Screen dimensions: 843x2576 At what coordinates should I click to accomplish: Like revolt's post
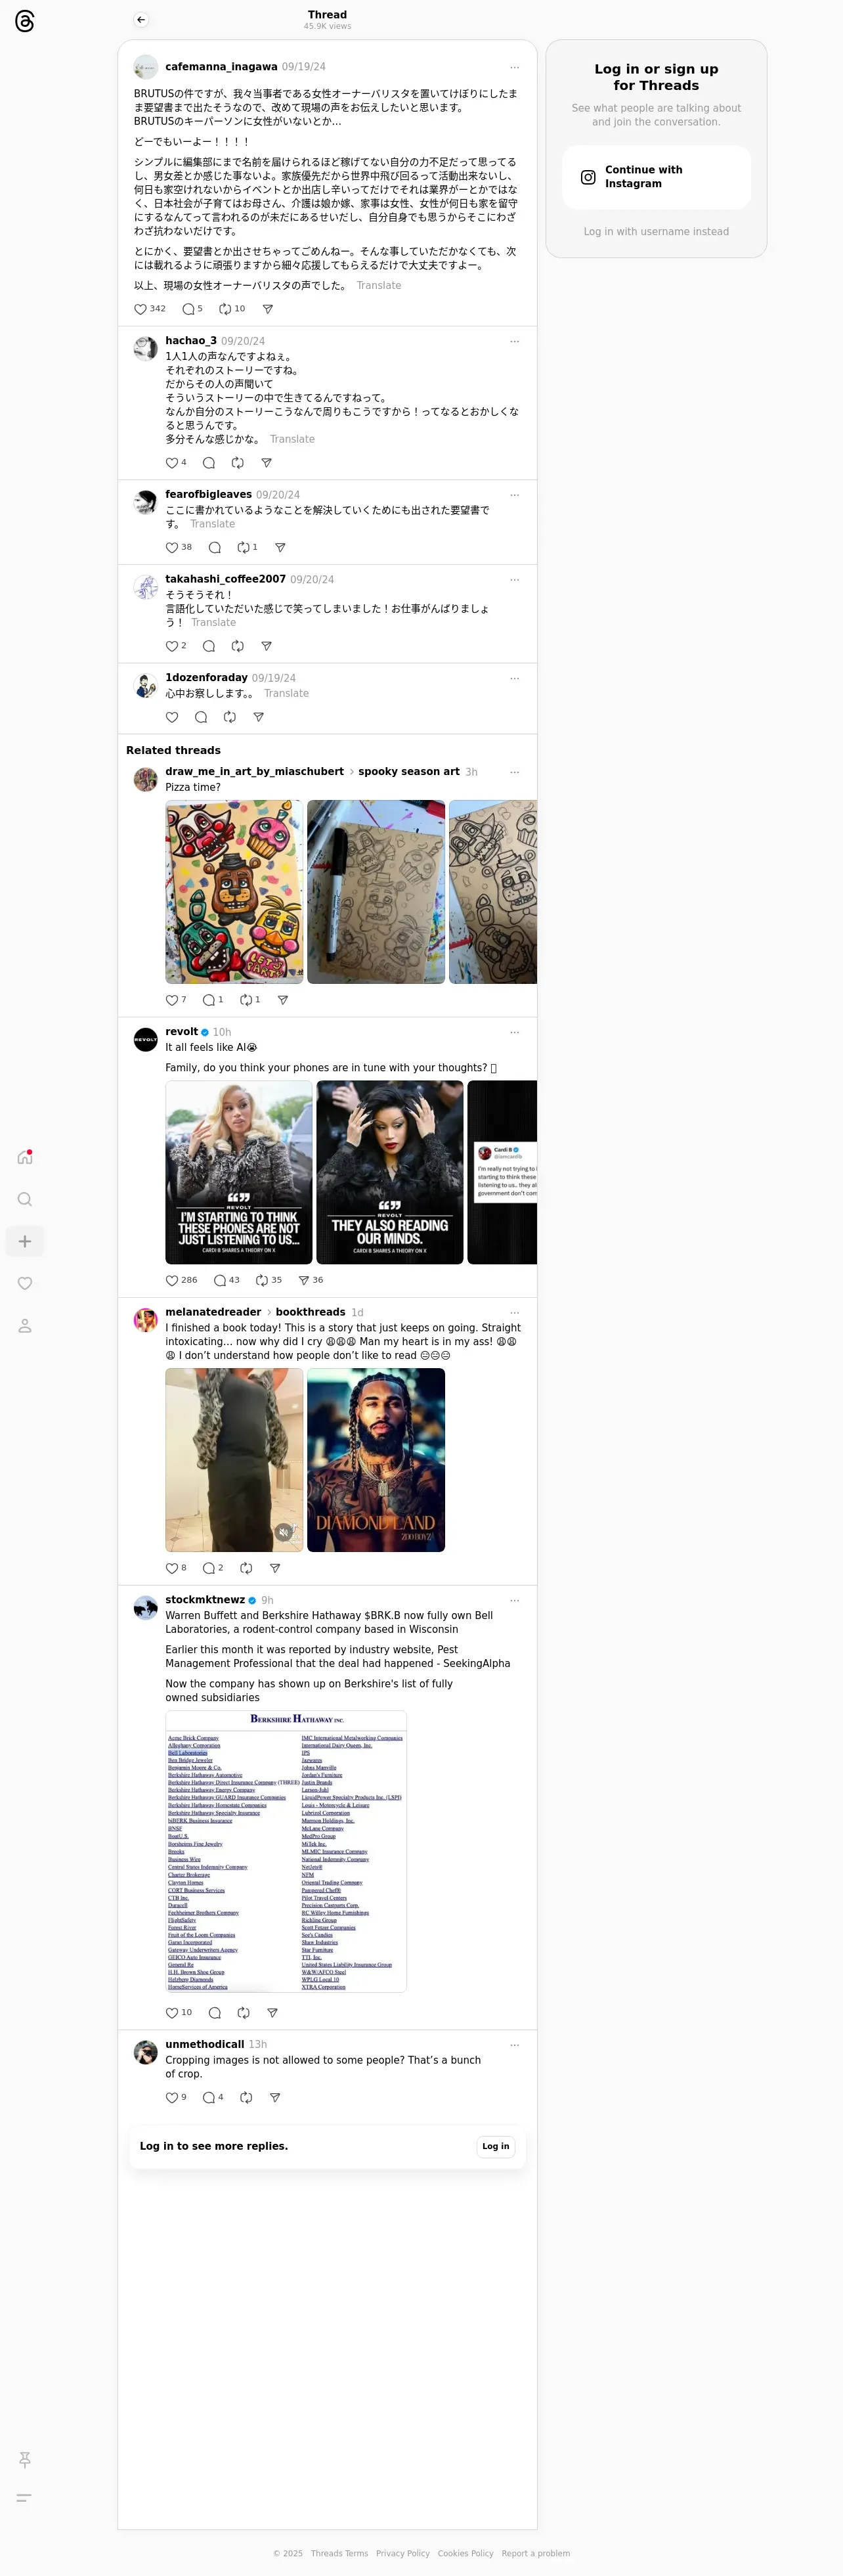click(x=172, y=1280)
